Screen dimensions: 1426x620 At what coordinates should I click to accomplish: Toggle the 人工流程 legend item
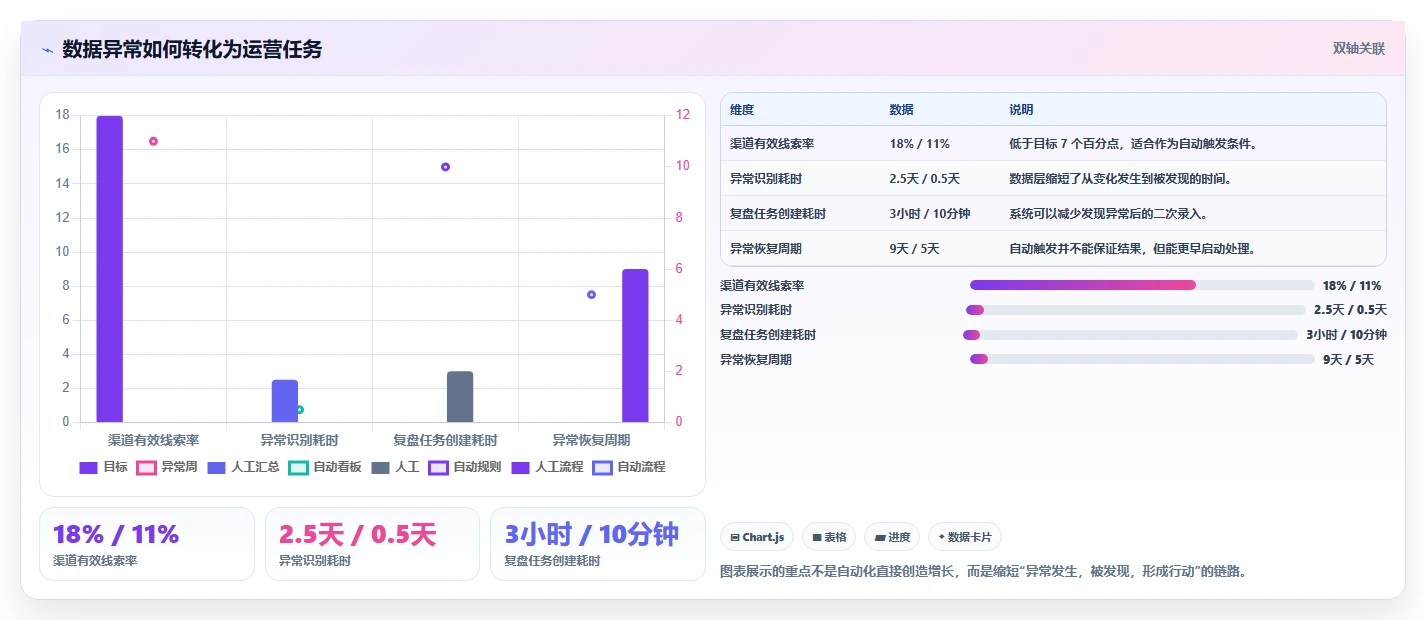point(547,467)
